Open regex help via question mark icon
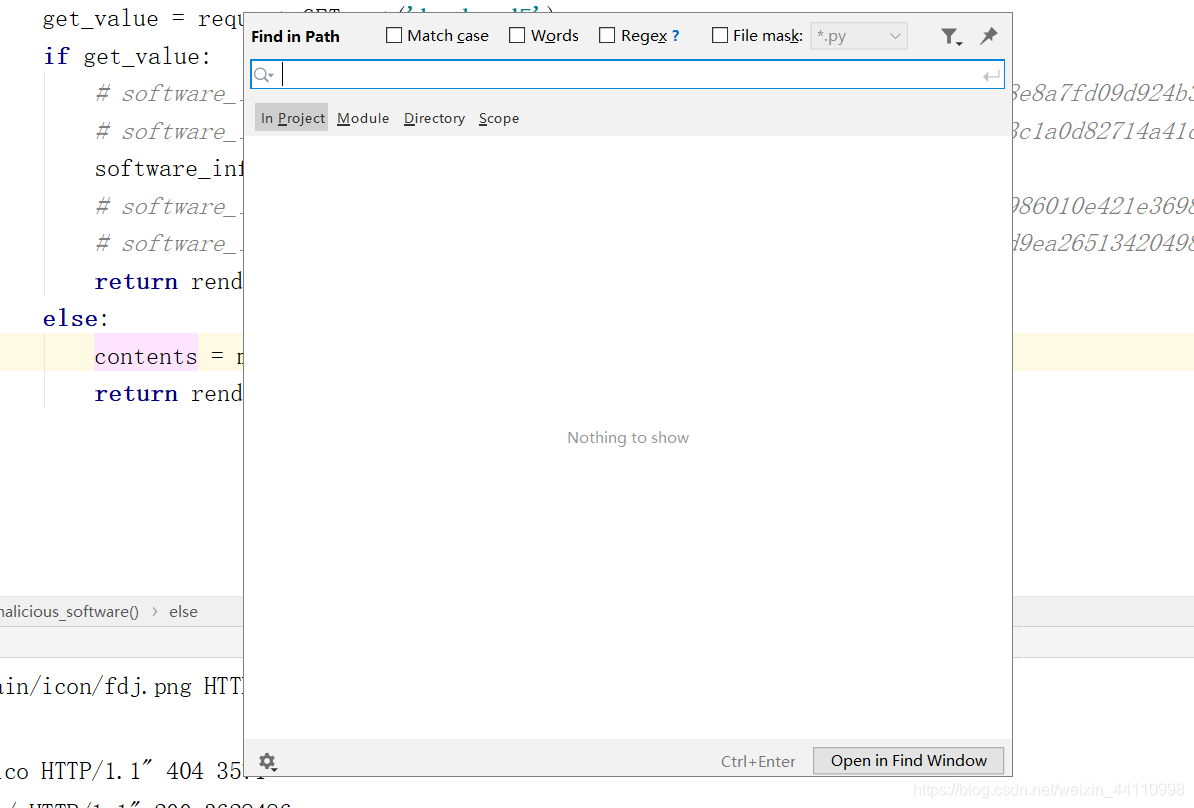Viewport: 1194px width, 808px height. [x=678, y=35]
